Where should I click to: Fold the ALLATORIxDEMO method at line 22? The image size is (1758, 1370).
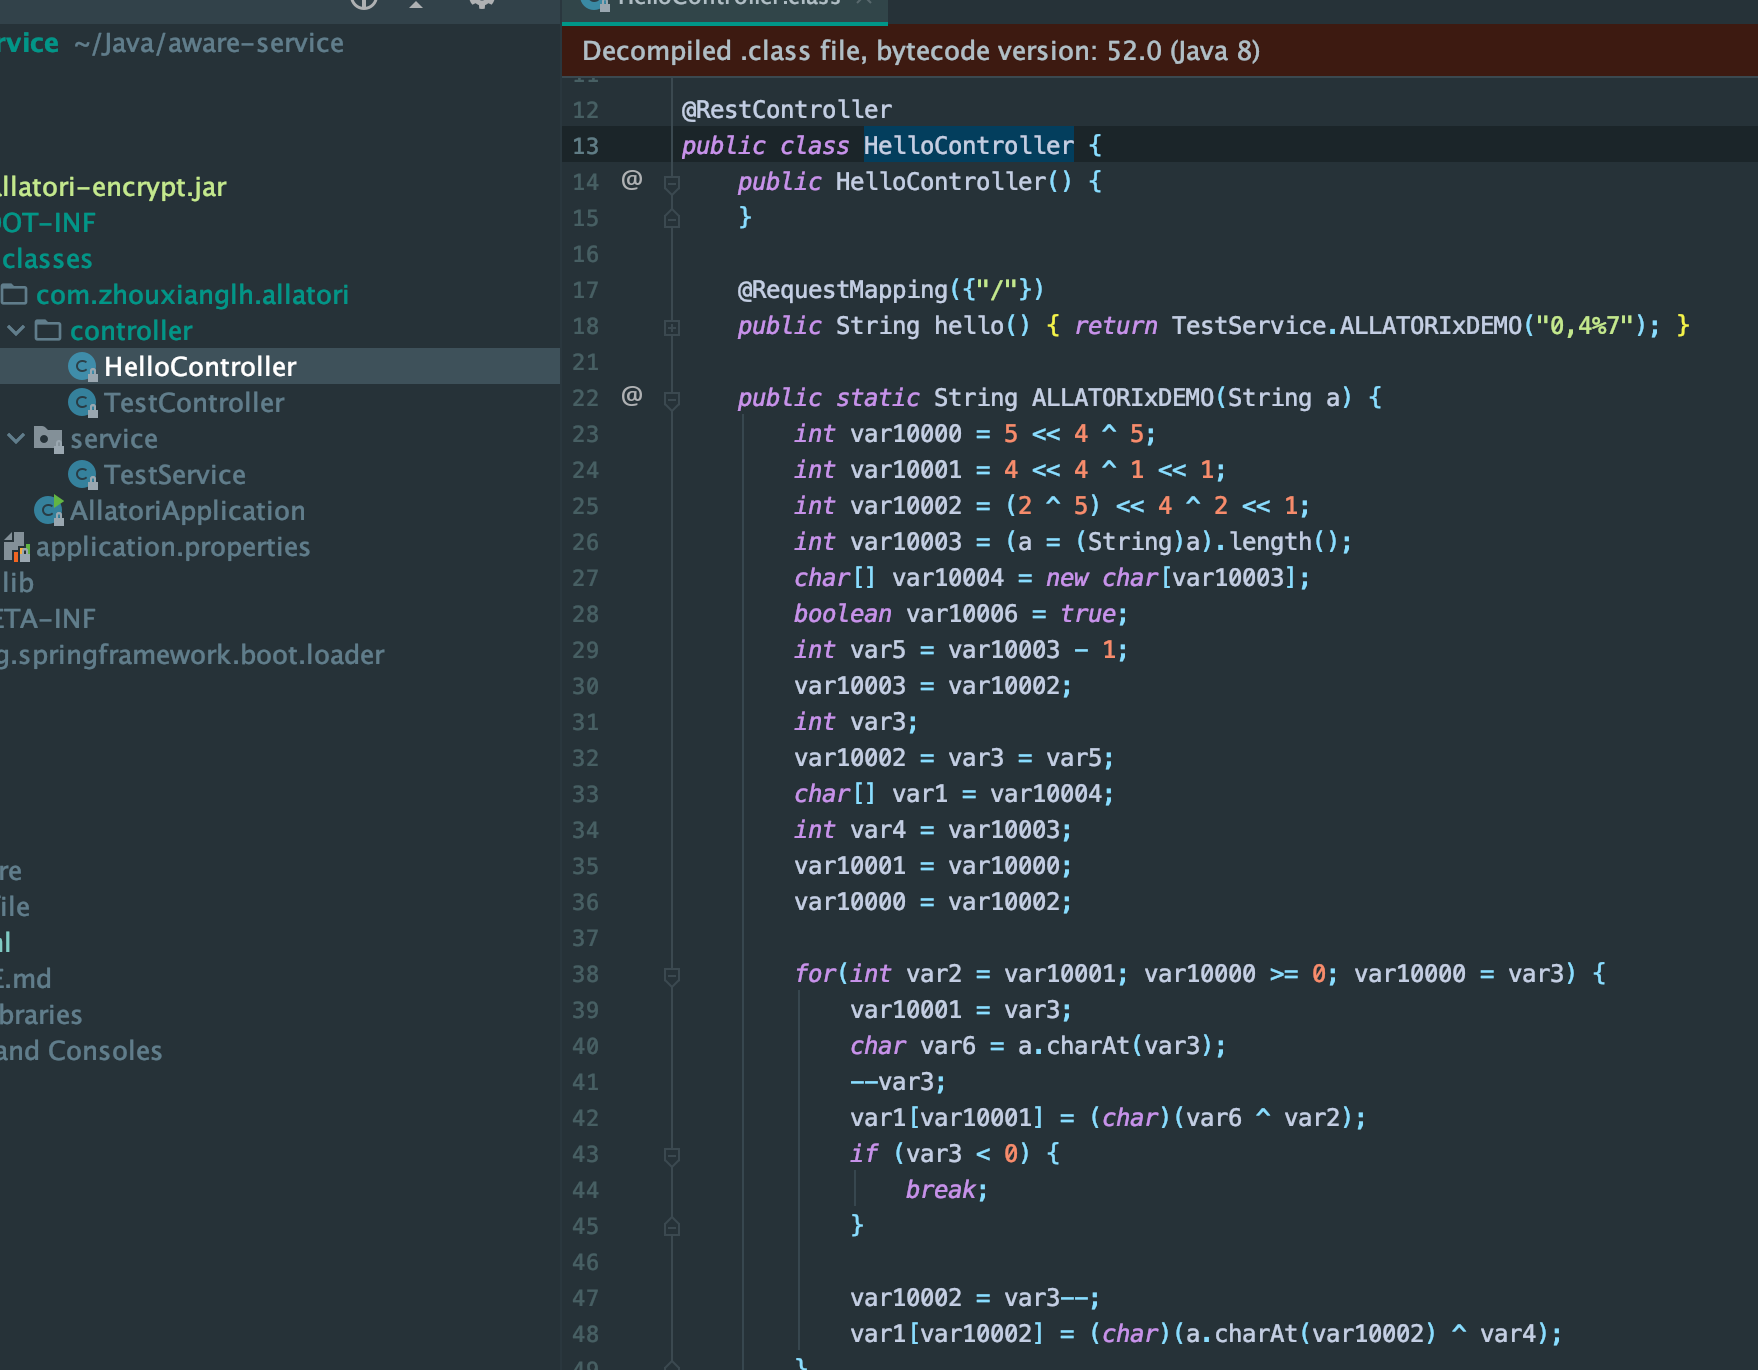[672, 400]
